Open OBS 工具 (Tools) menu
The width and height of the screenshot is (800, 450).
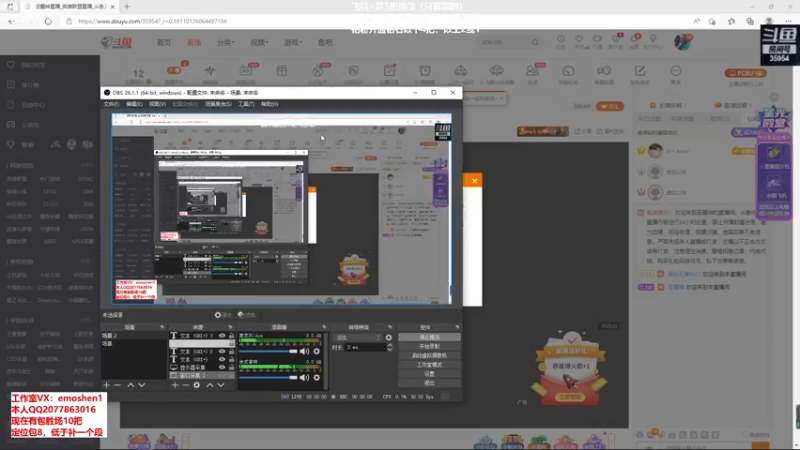point(246,104)
